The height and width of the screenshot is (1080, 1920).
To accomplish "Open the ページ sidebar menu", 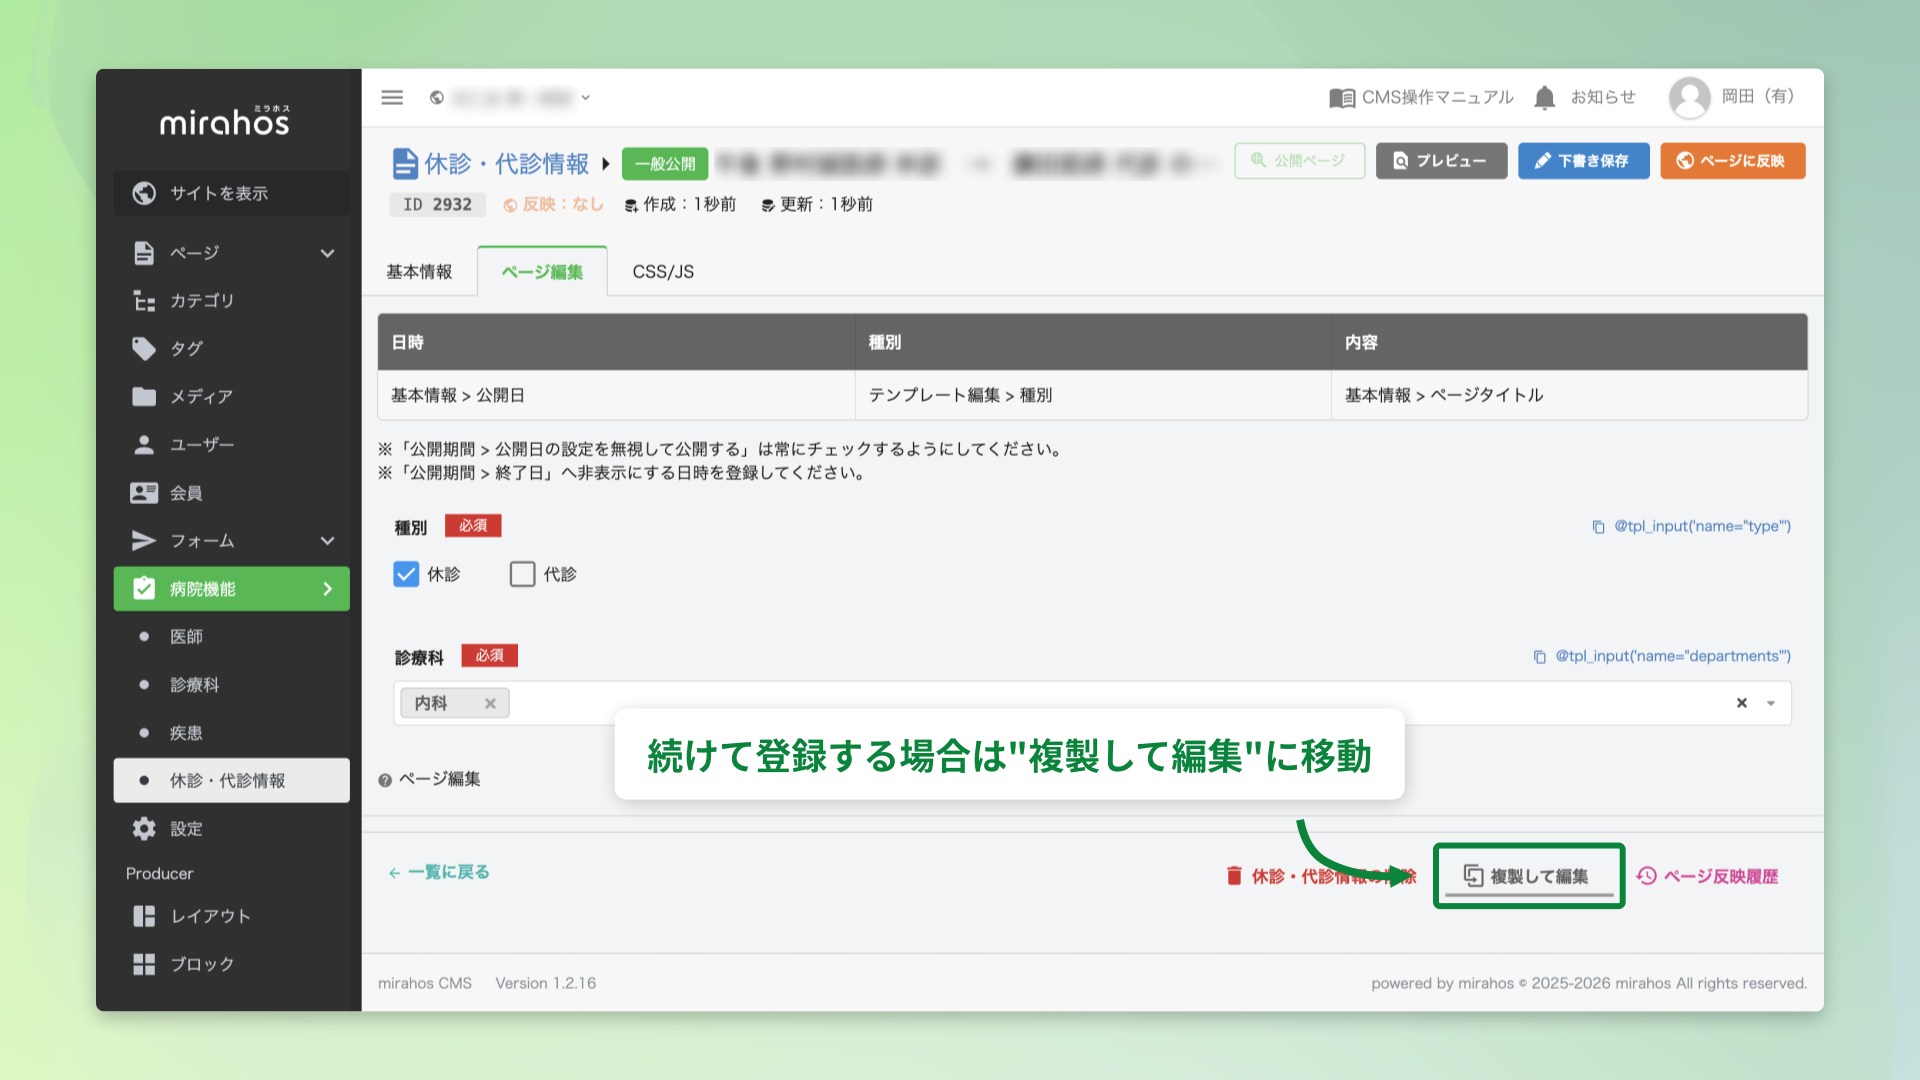I will click(x=232, y=253).
